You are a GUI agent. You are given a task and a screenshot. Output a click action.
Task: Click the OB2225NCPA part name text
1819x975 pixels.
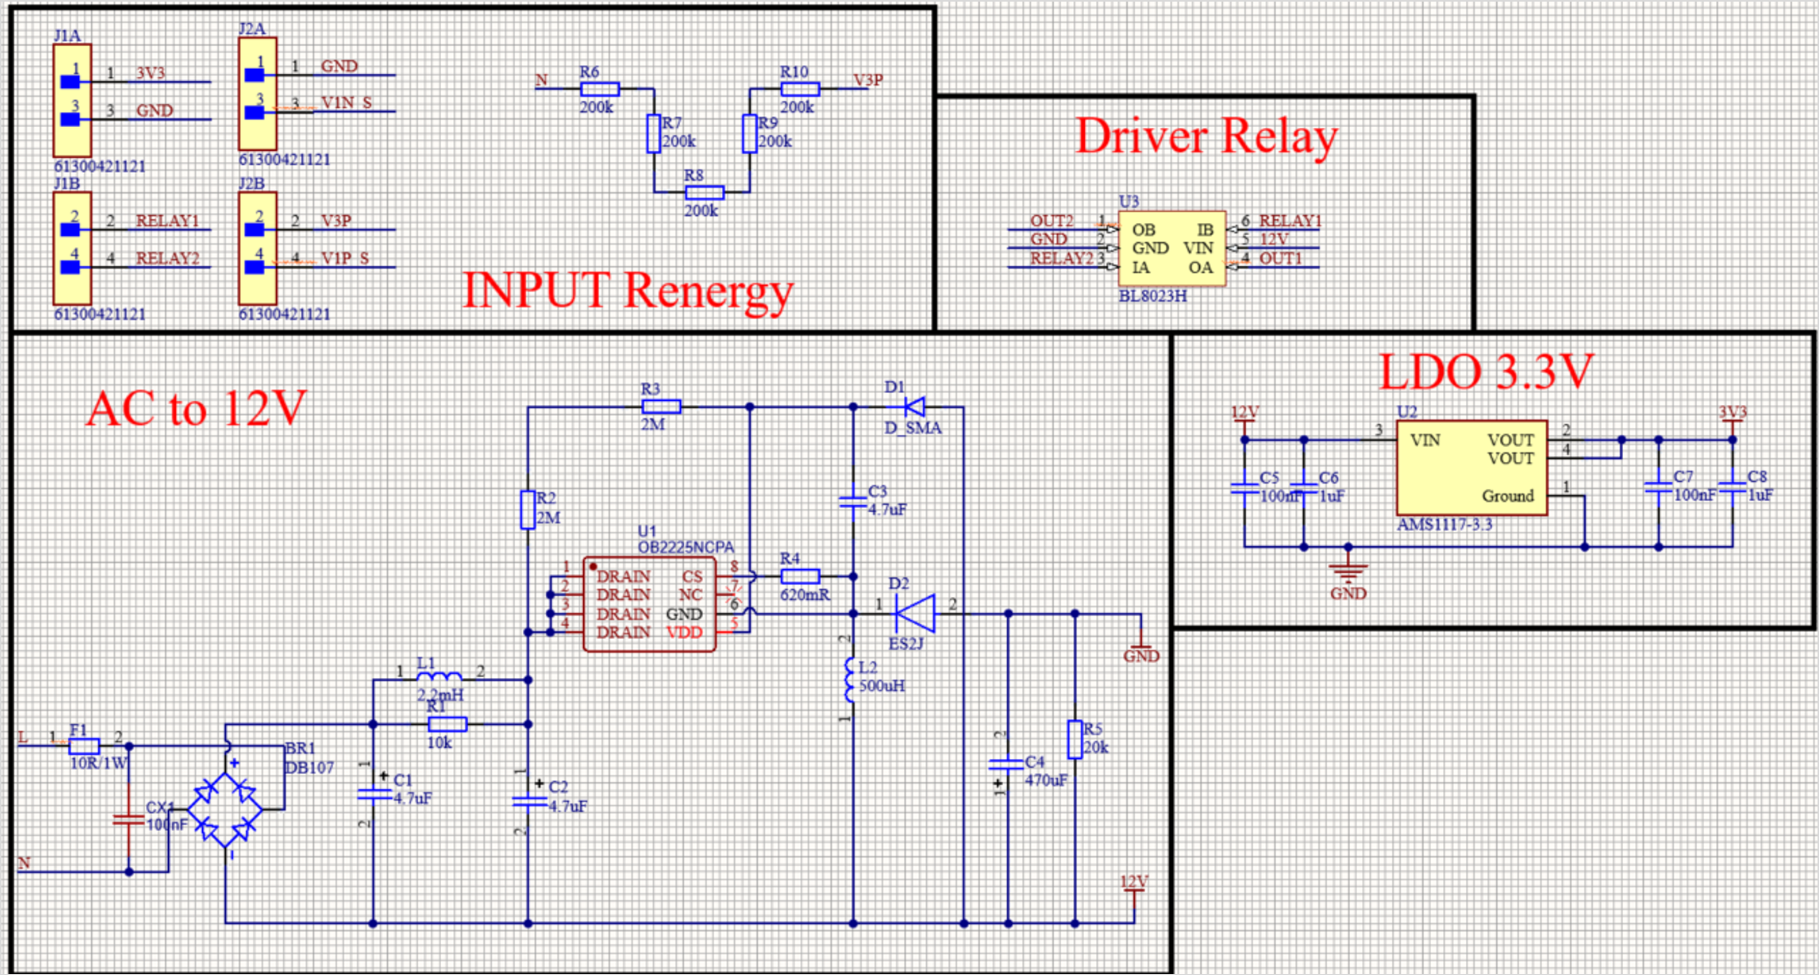click(686, 547)
